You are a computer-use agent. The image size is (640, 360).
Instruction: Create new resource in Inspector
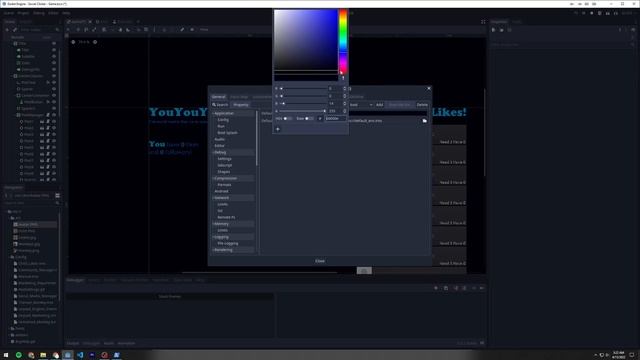(493, 30)
